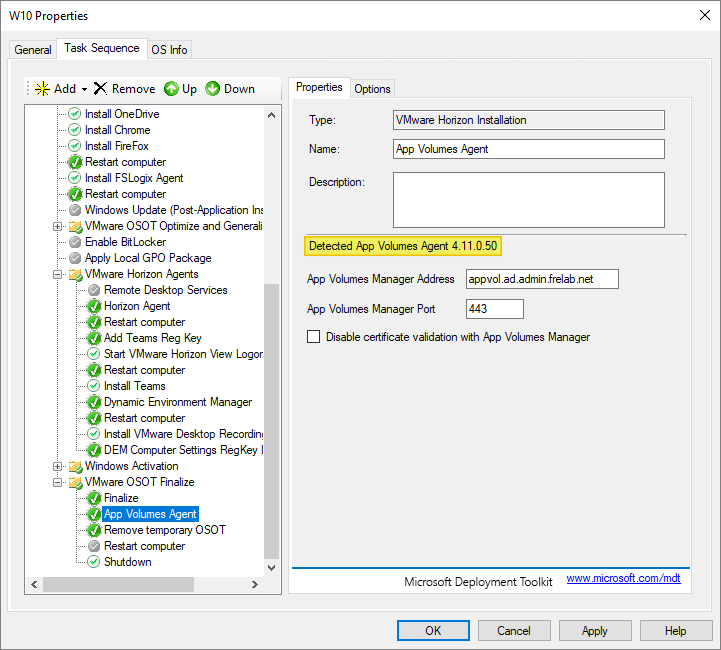Click the Add star icon in toolbar
This screenshot has width=721, height=650.
tap(42, 89)
